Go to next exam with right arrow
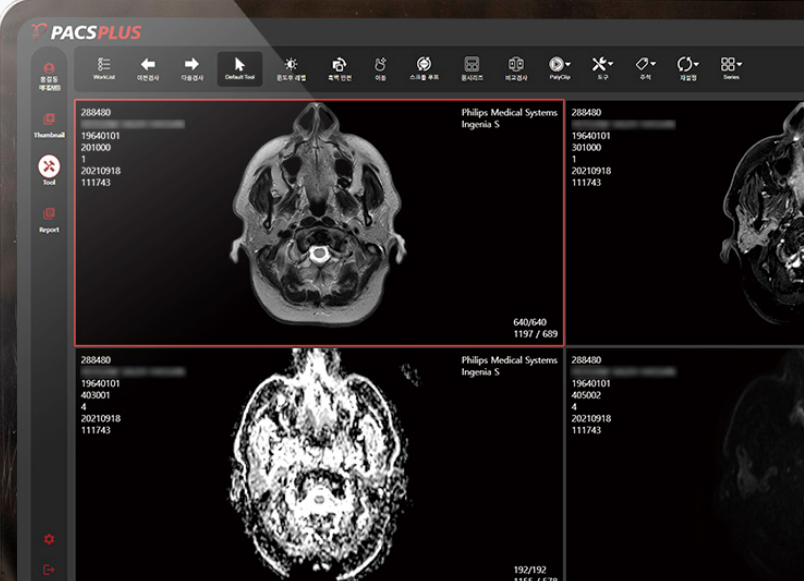Screen dimensions: 804x581 (x=192, y=68)
